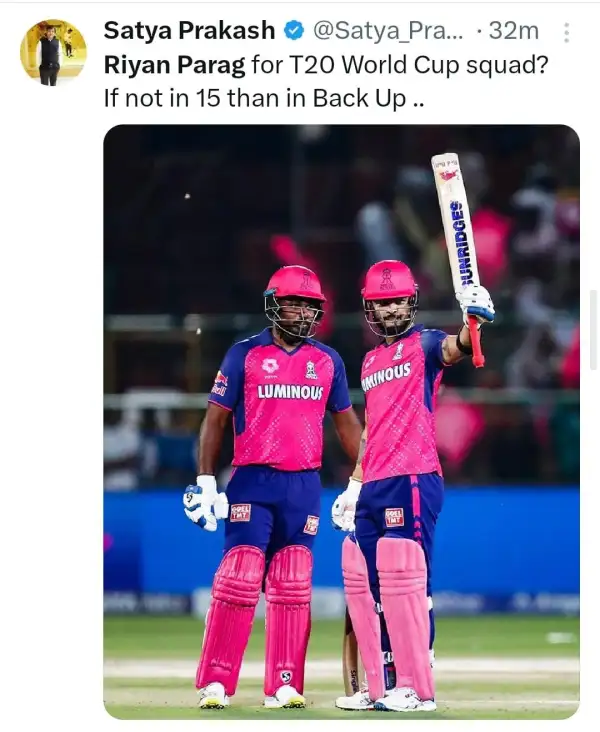600x732 pixels.
Task: Click the Red Bull logo on sleeve
Action: (x=219, y=383)
